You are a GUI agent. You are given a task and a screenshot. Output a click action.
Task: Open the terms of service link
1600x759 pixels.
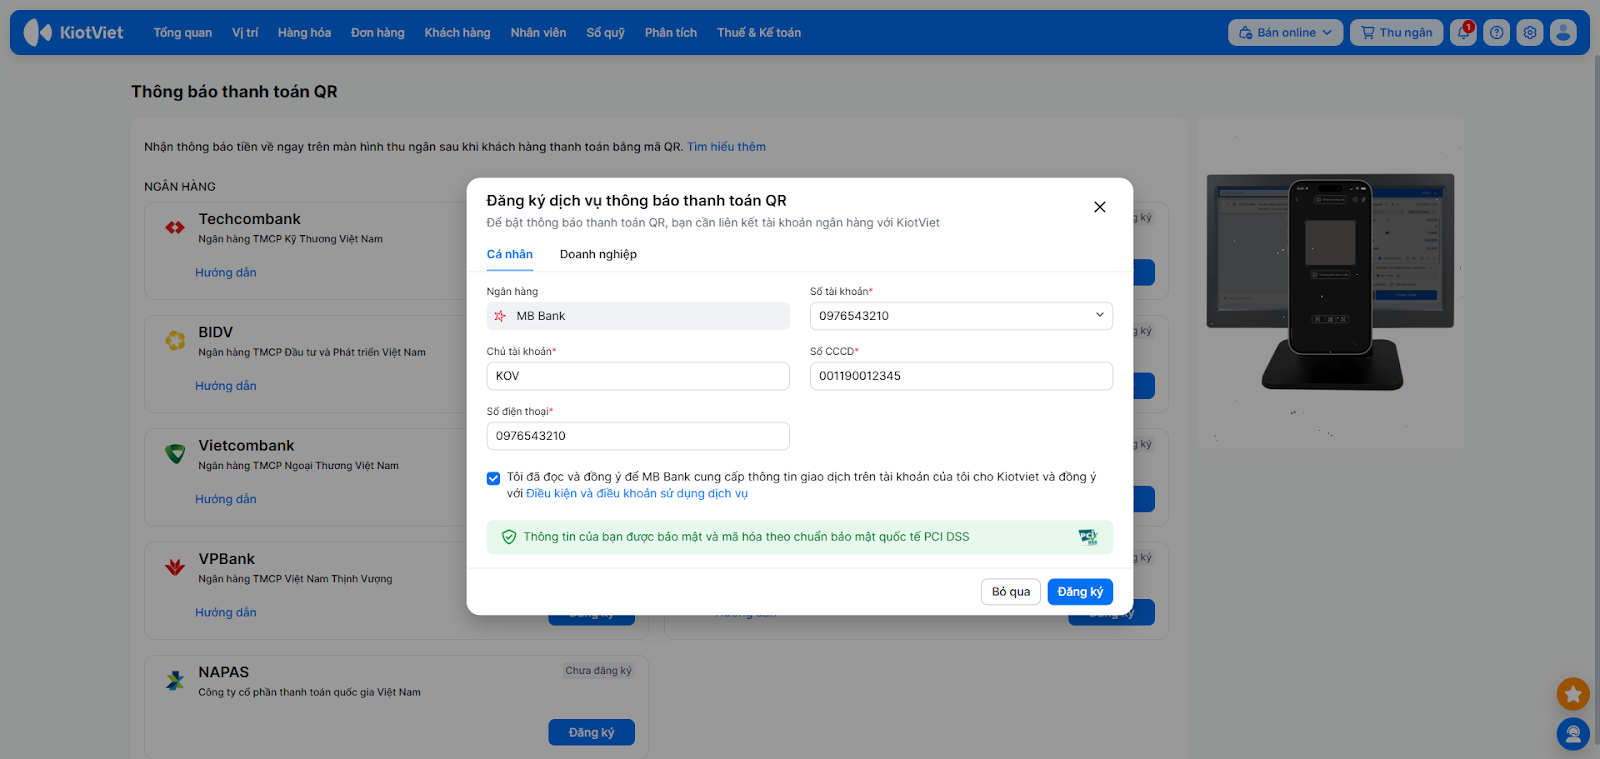click(x=637, y=494)
